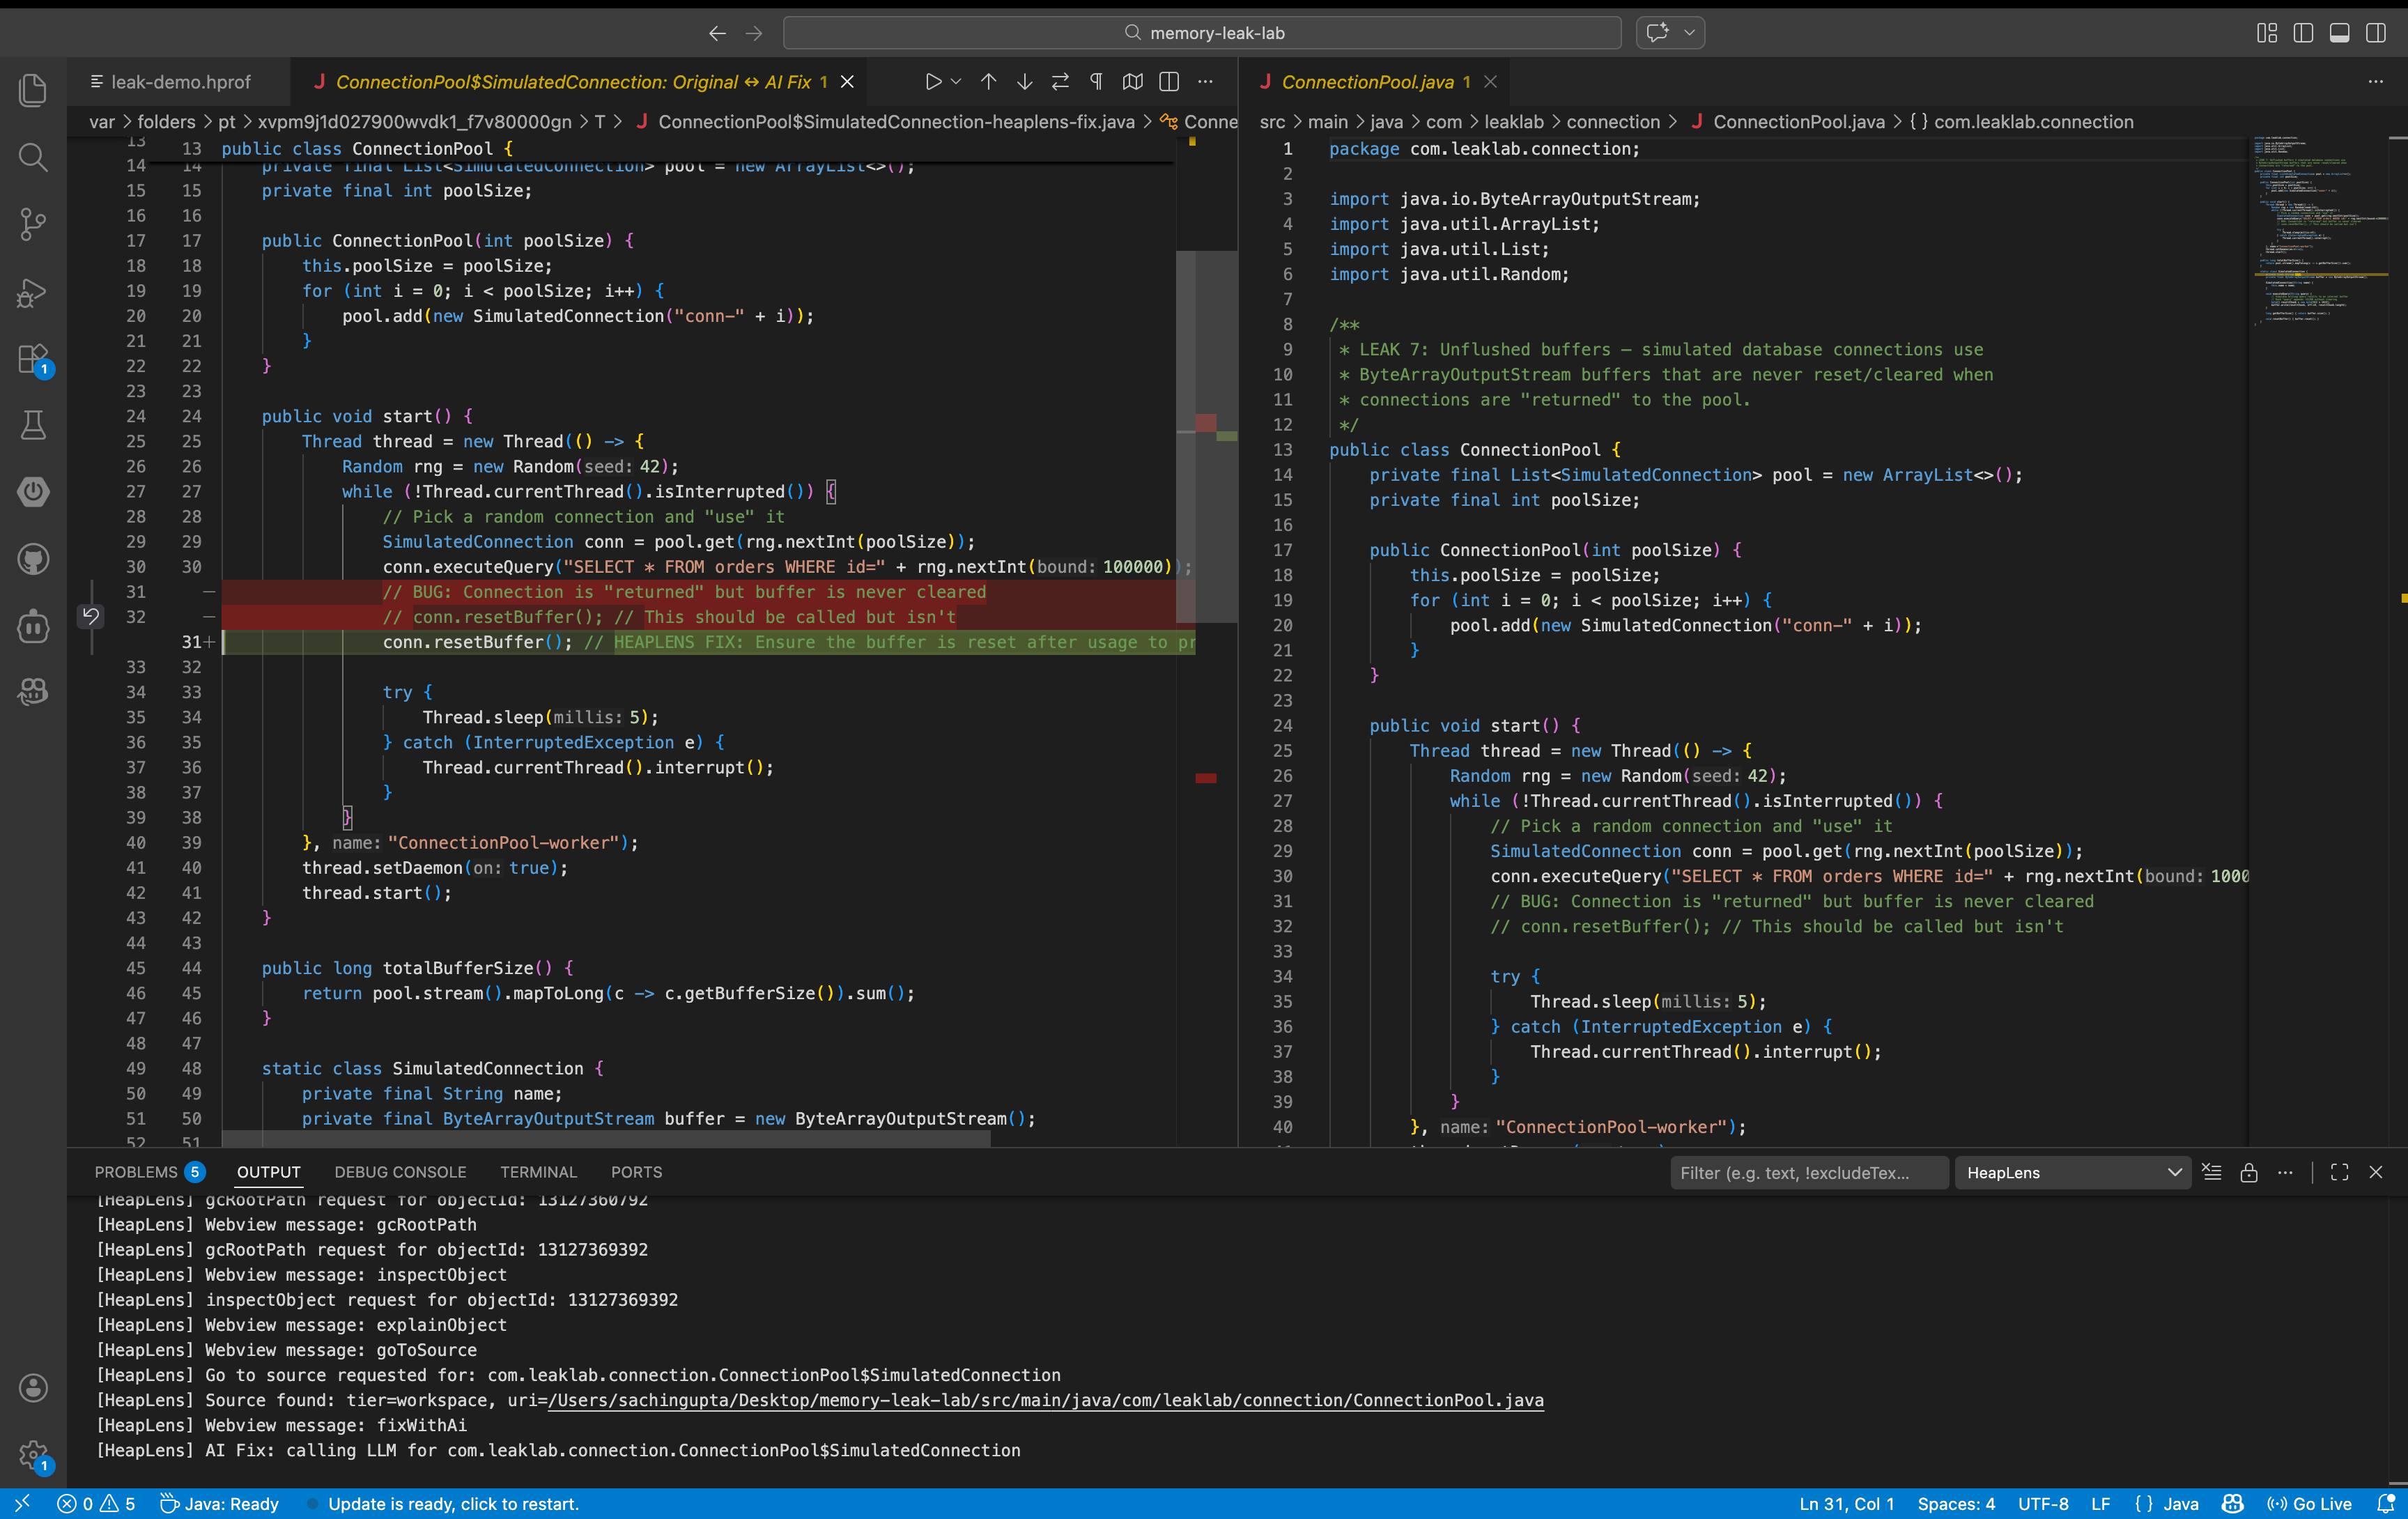
Task: Go to the next diff change
Action: coord(1024,82)
